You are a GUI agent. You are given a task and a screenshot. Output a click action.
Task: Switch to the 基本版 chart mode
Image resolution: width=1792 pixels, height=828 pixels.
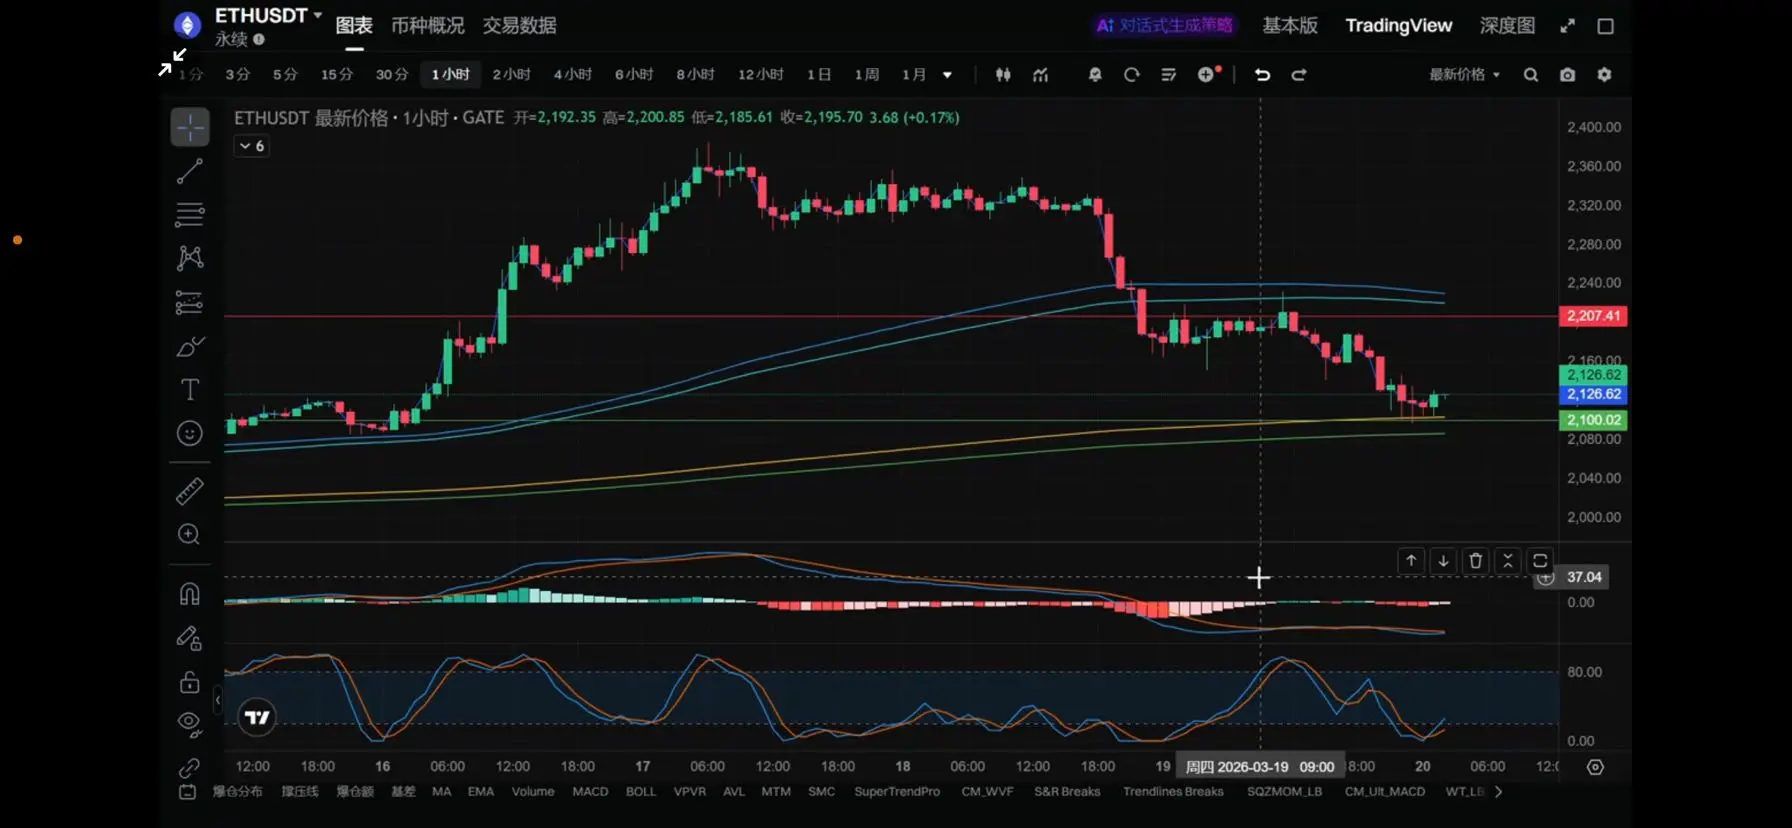click(x=1290, y=25)
